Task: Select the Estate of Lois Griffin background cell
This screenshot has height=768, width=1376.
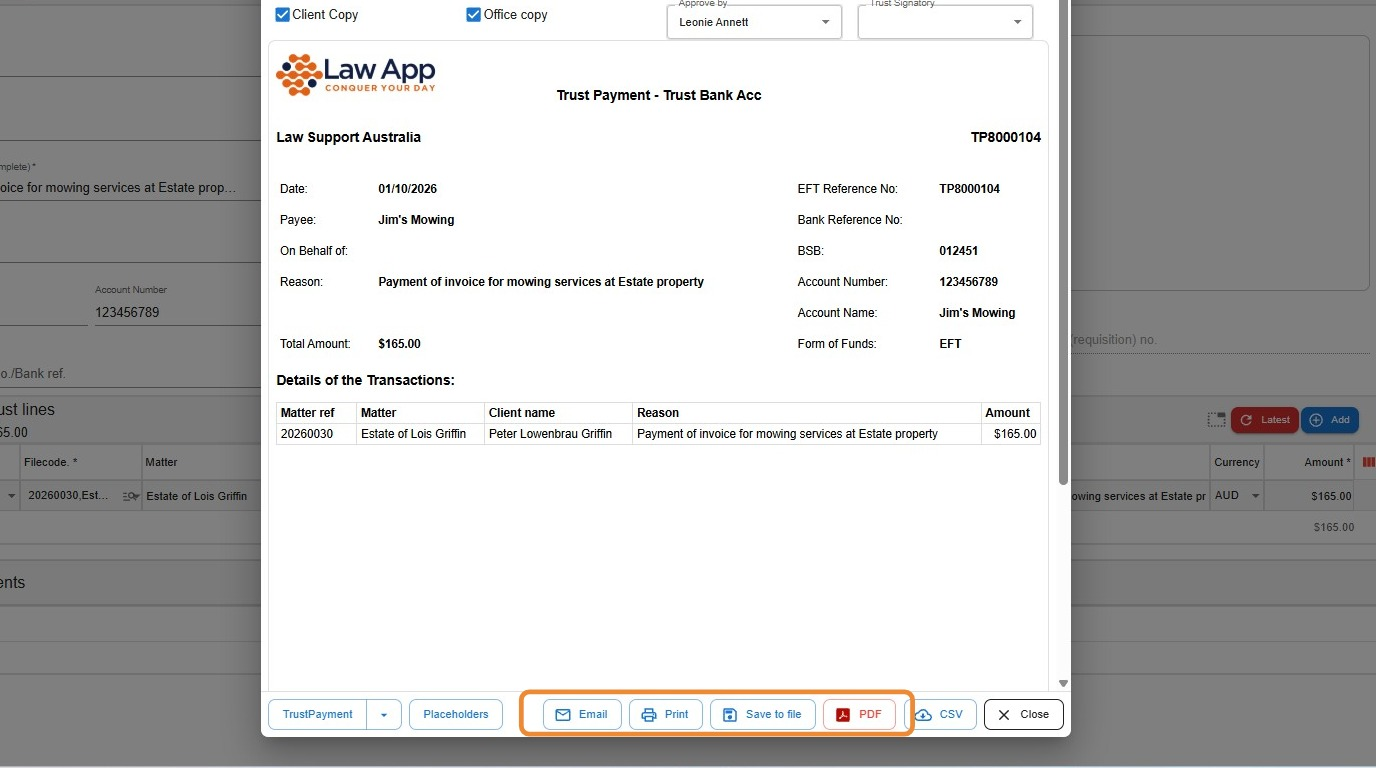Action: 200,496
